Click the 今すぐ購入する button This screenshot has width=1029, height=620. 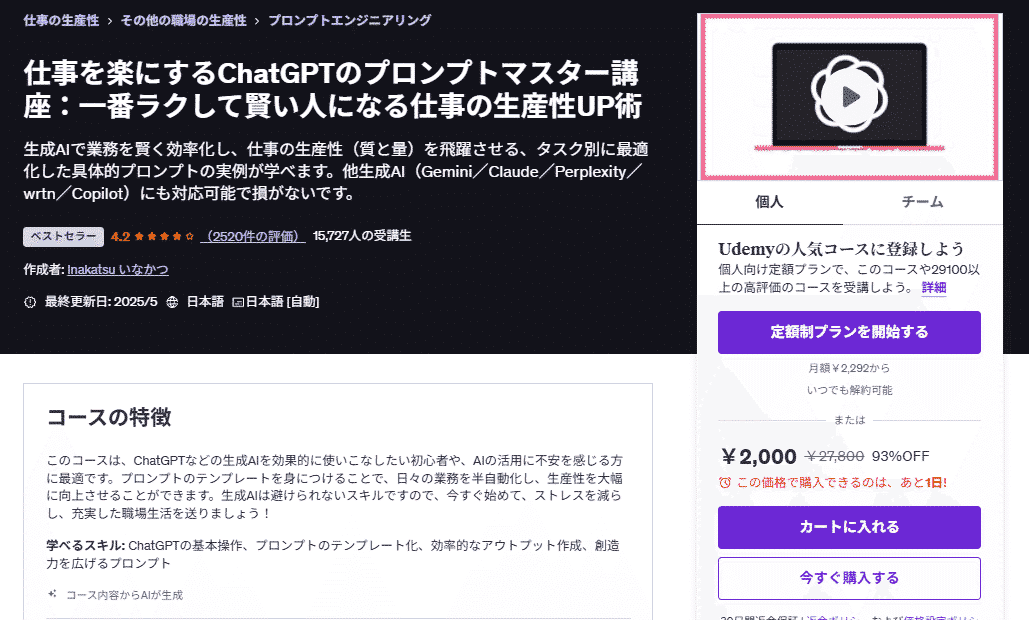pos(848,578)
